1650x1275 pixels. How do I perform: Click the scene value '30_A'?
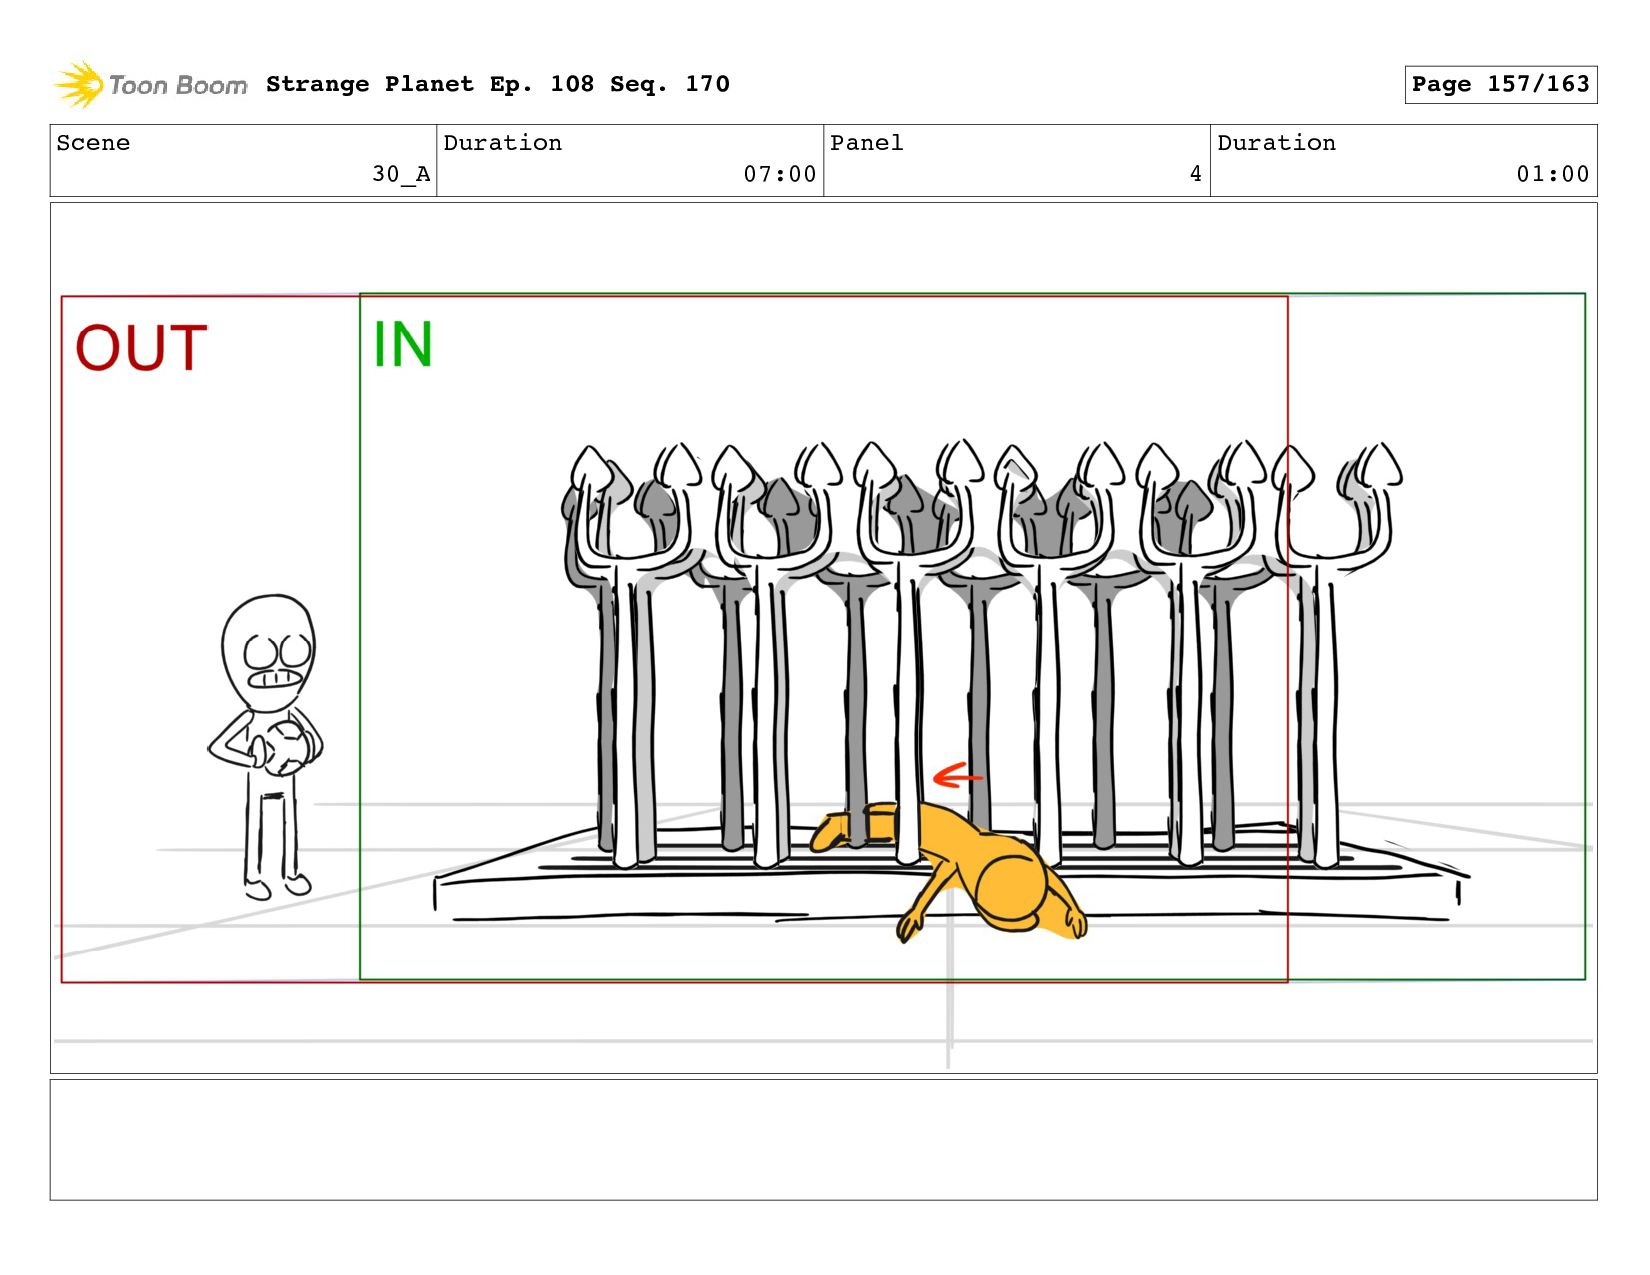pyautogui.click(x=401, y=174)
